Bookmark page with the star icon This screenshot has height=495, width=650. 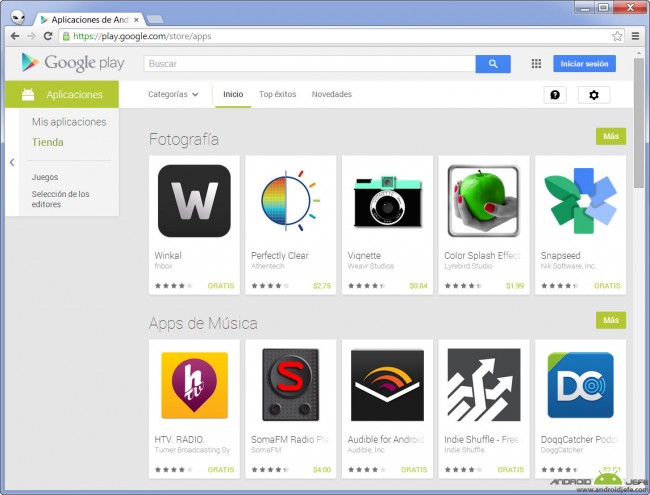pos(617,36)
